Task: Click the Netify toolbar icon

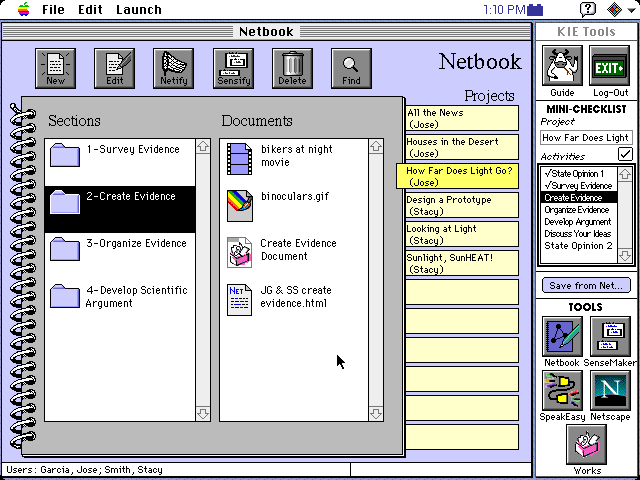Action: coord(173,68)
